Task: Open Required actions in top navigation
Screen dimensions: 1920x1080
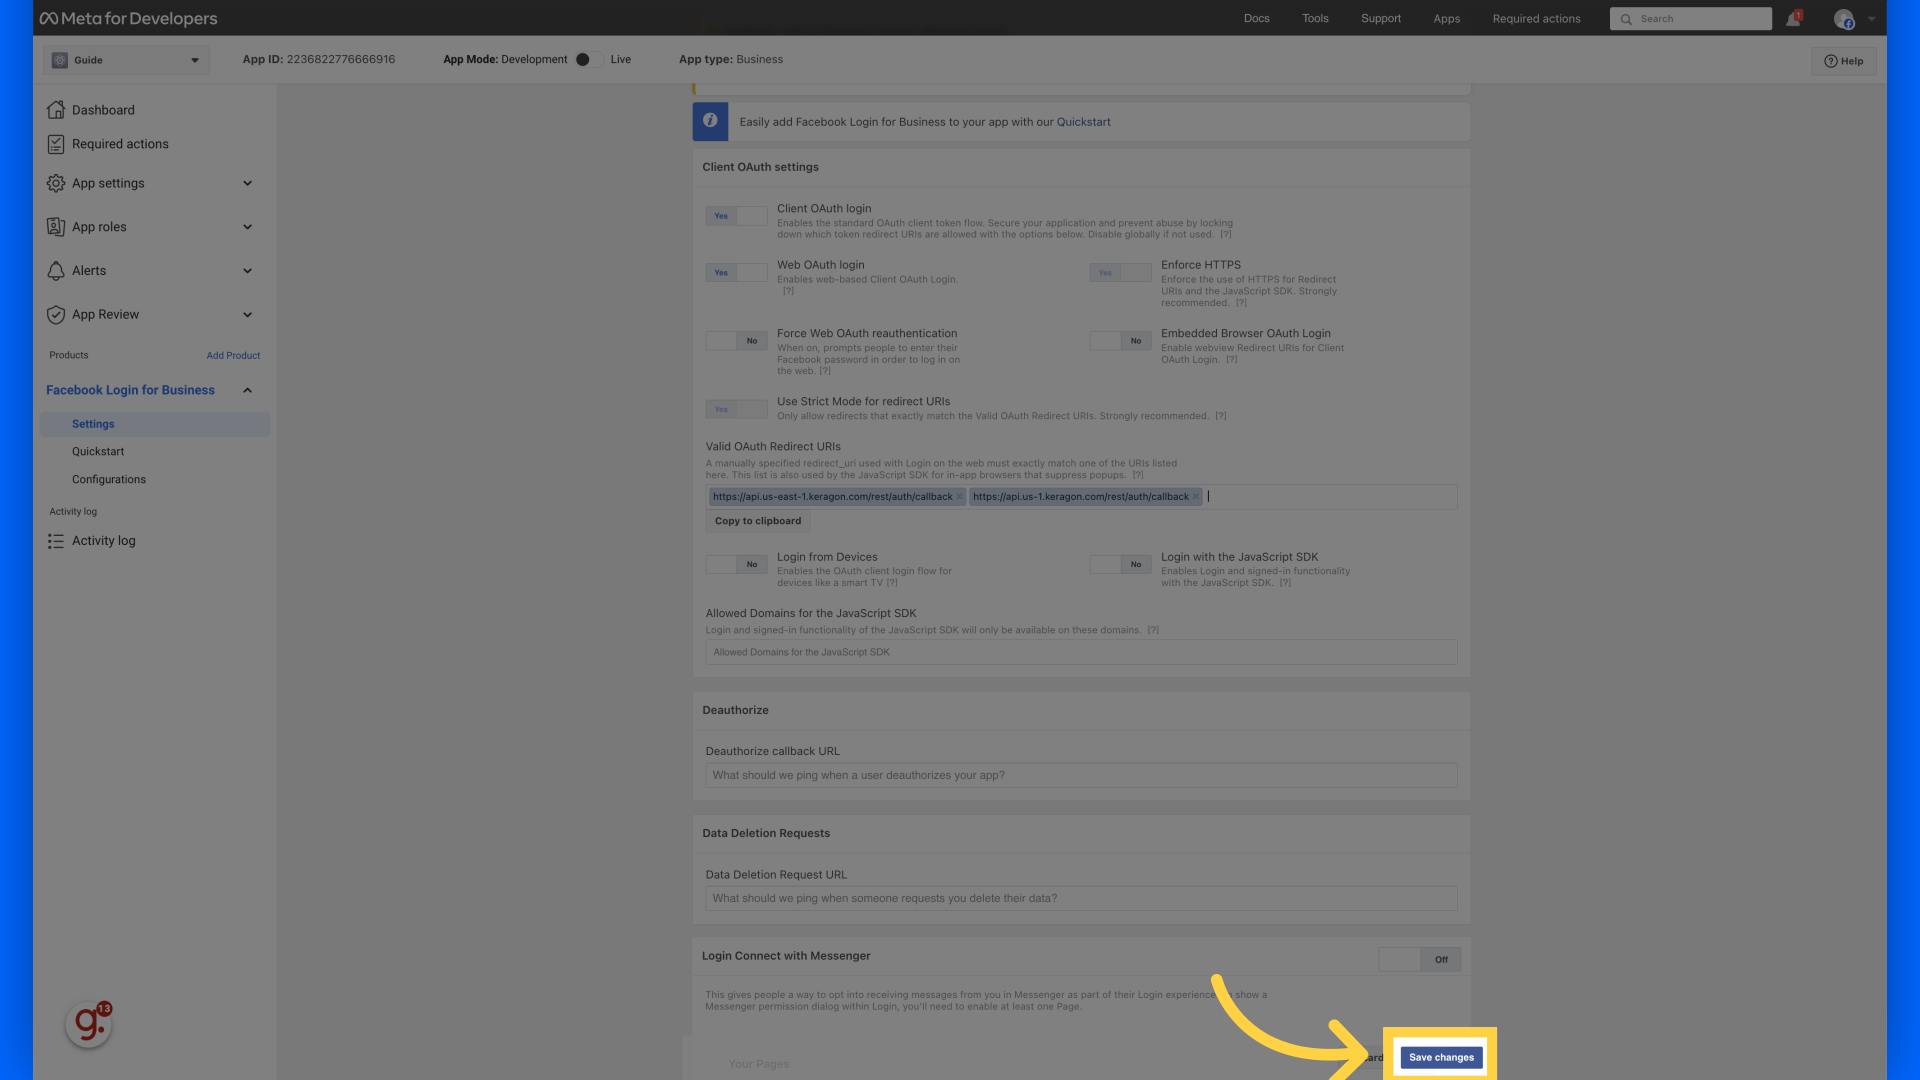Action: click(x=1536, y=19)
